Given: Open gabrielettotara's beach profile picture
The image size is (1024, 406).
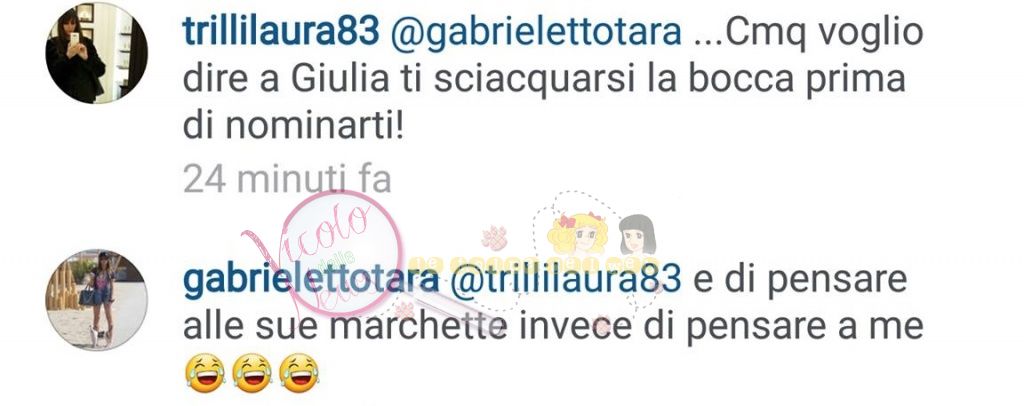Looking at the screenshot, I should coord(97,300).
